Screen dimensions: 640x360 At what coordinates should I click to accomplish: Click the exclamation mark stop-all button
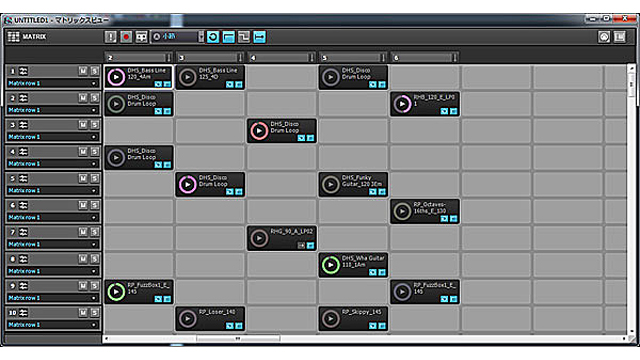click(110, 37)
